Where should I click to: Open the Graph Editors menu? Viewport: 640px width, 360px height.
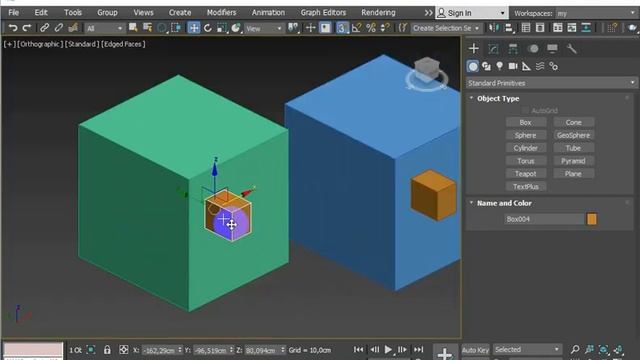(323, 13)
